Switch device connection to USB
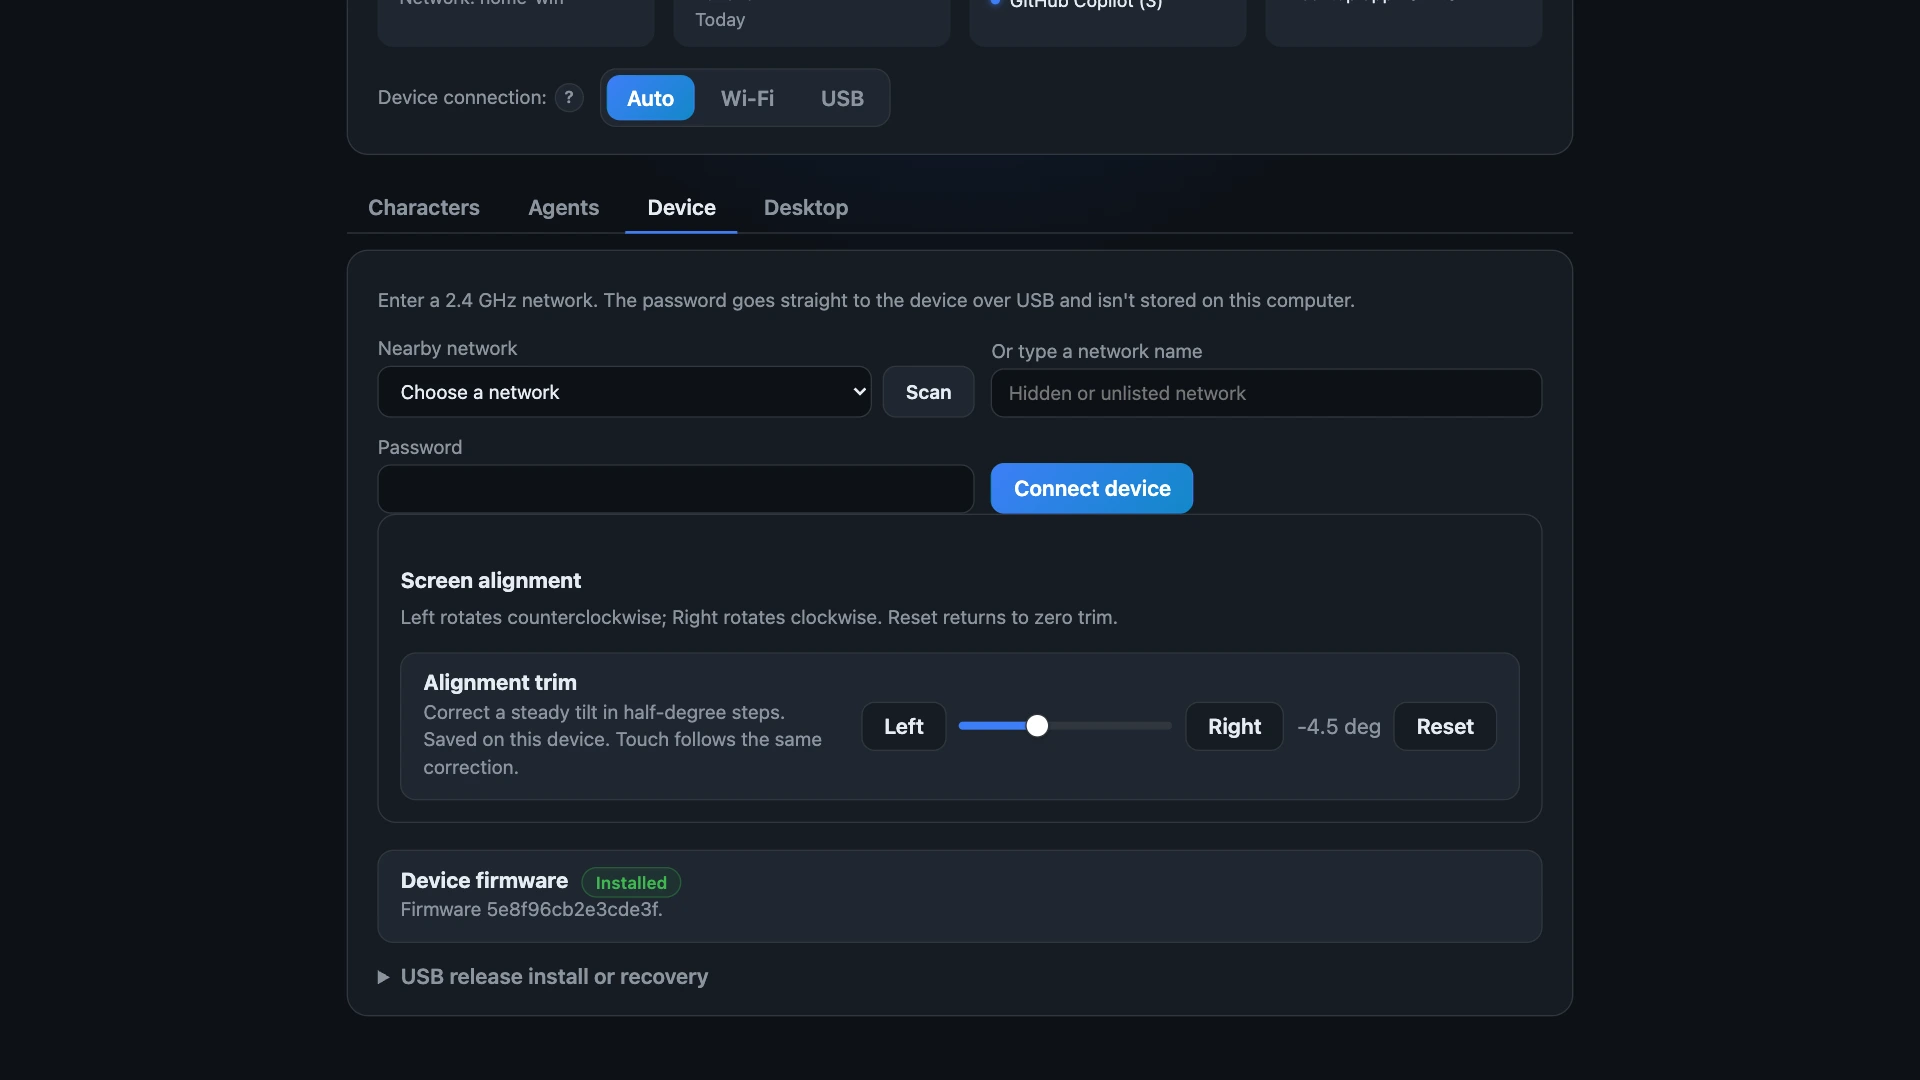Viewport: 1920px width, 1080px height. pyautogui.click(x=842, y=98)
